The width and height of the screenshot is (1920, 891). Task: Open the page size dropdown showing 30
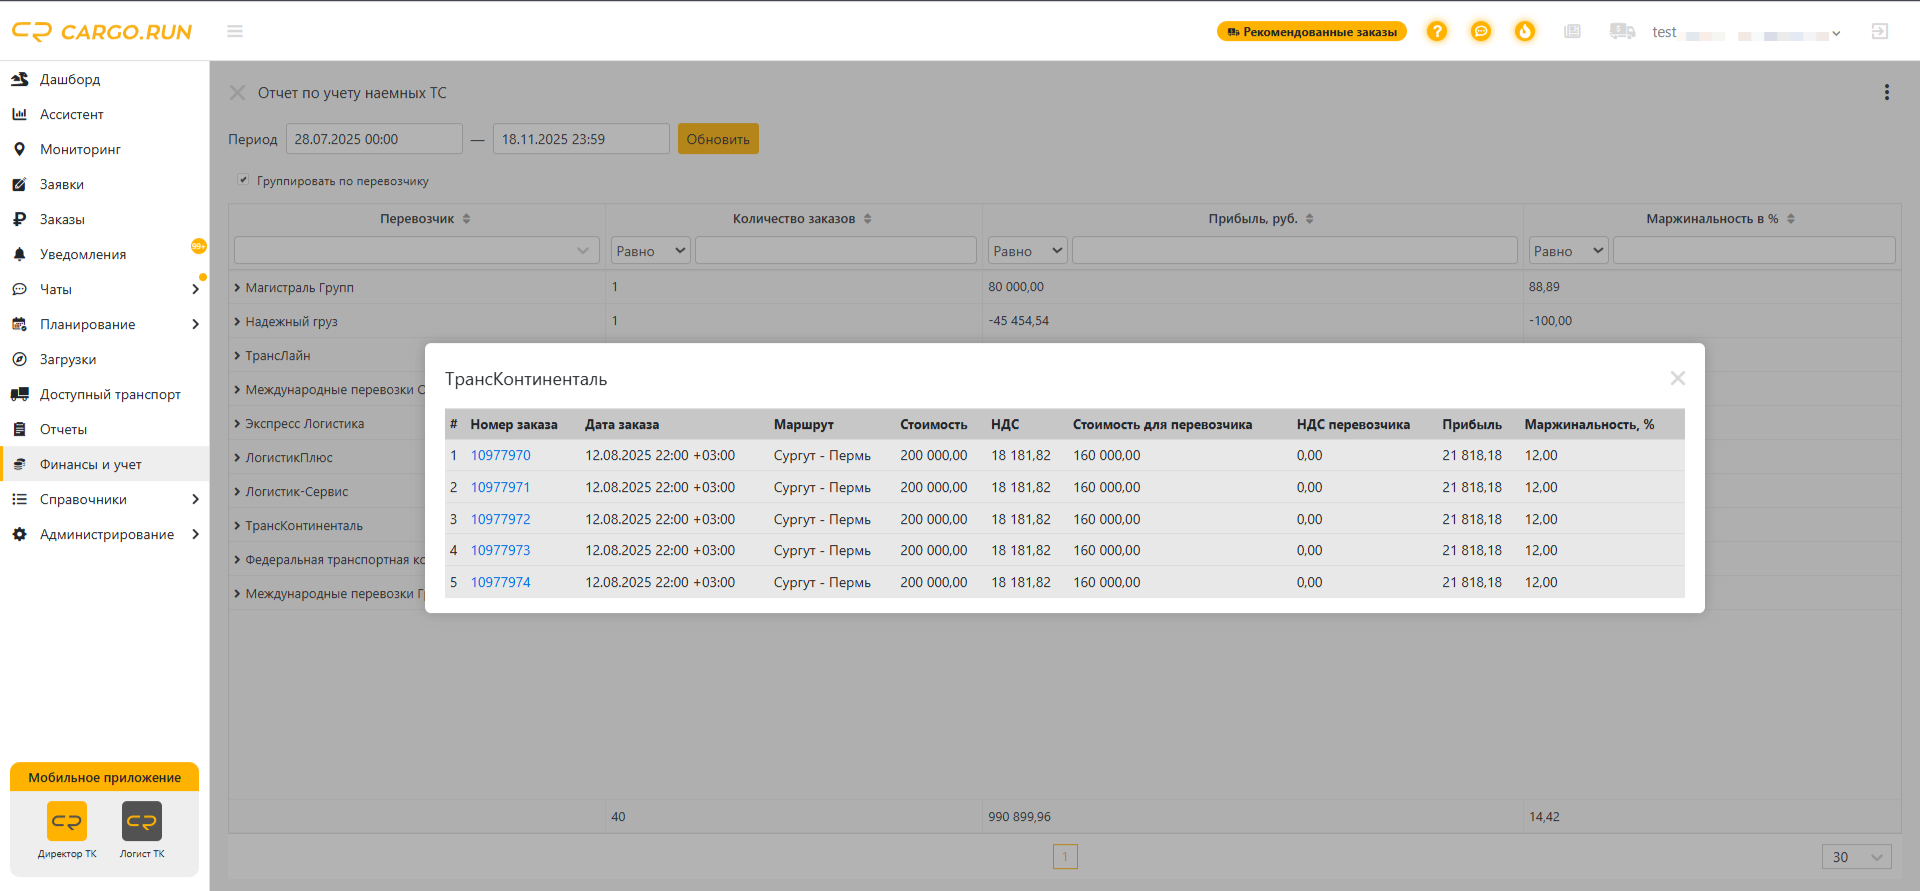[1857, 856]
